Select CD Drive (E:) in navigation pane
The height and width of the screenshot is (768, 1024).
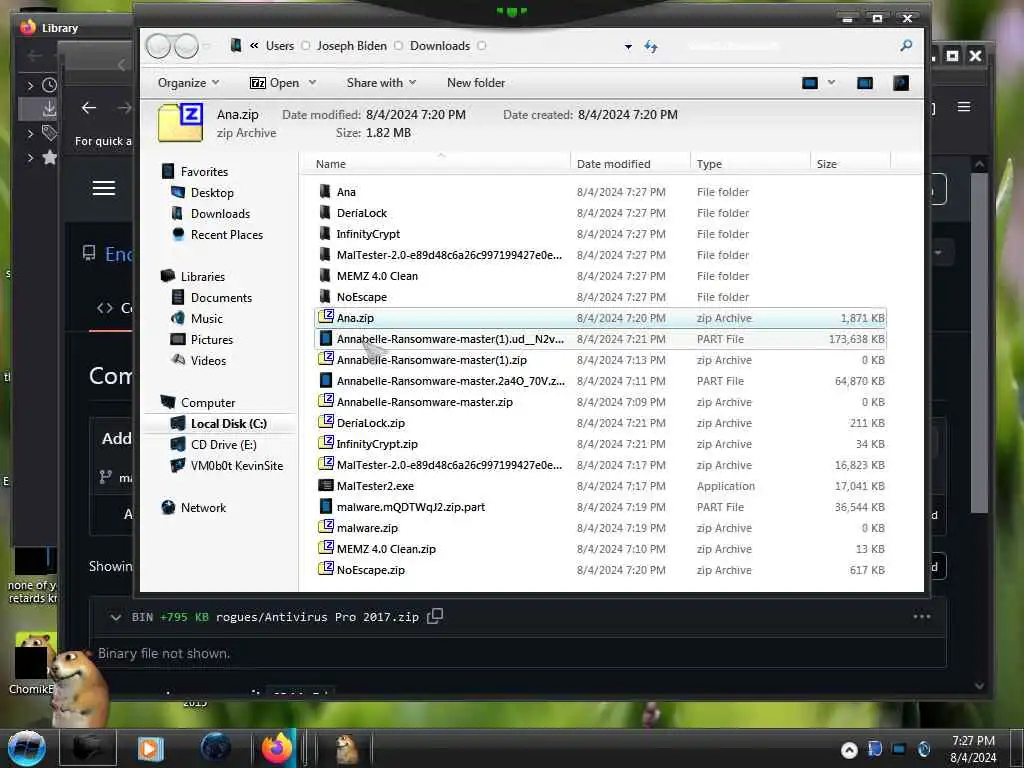coord(223,445)
